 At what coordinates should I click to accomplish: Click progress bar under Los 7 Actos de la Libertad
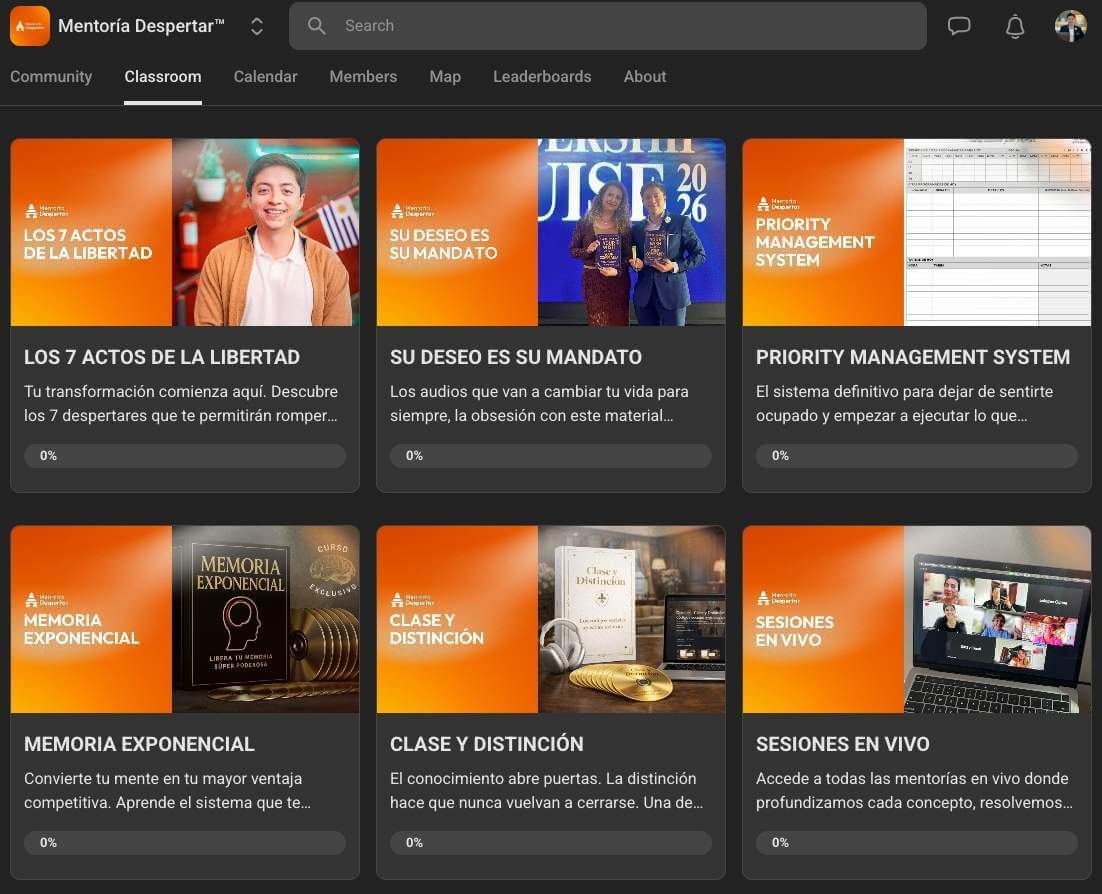[x=185, y=455]
